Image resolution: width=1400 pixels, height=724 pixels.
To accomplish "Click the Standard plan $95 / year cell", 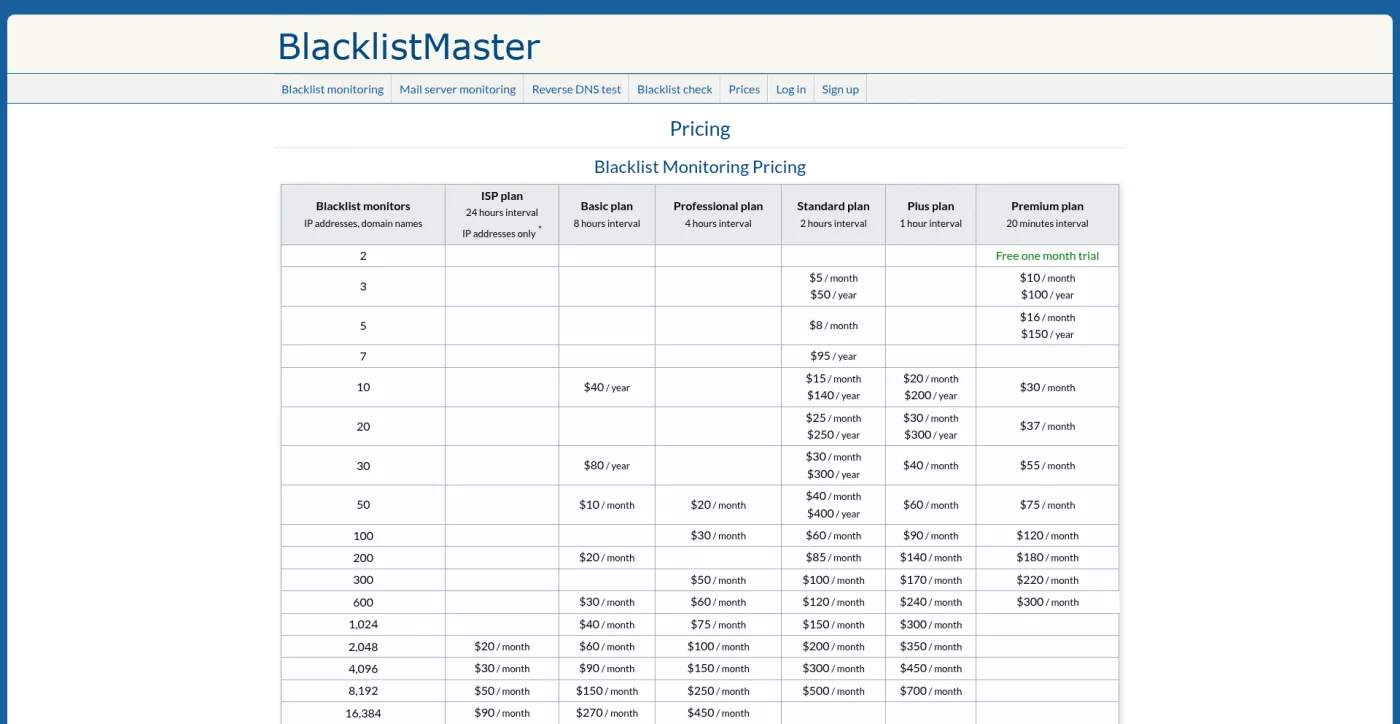I will click(x=833, y=356).
